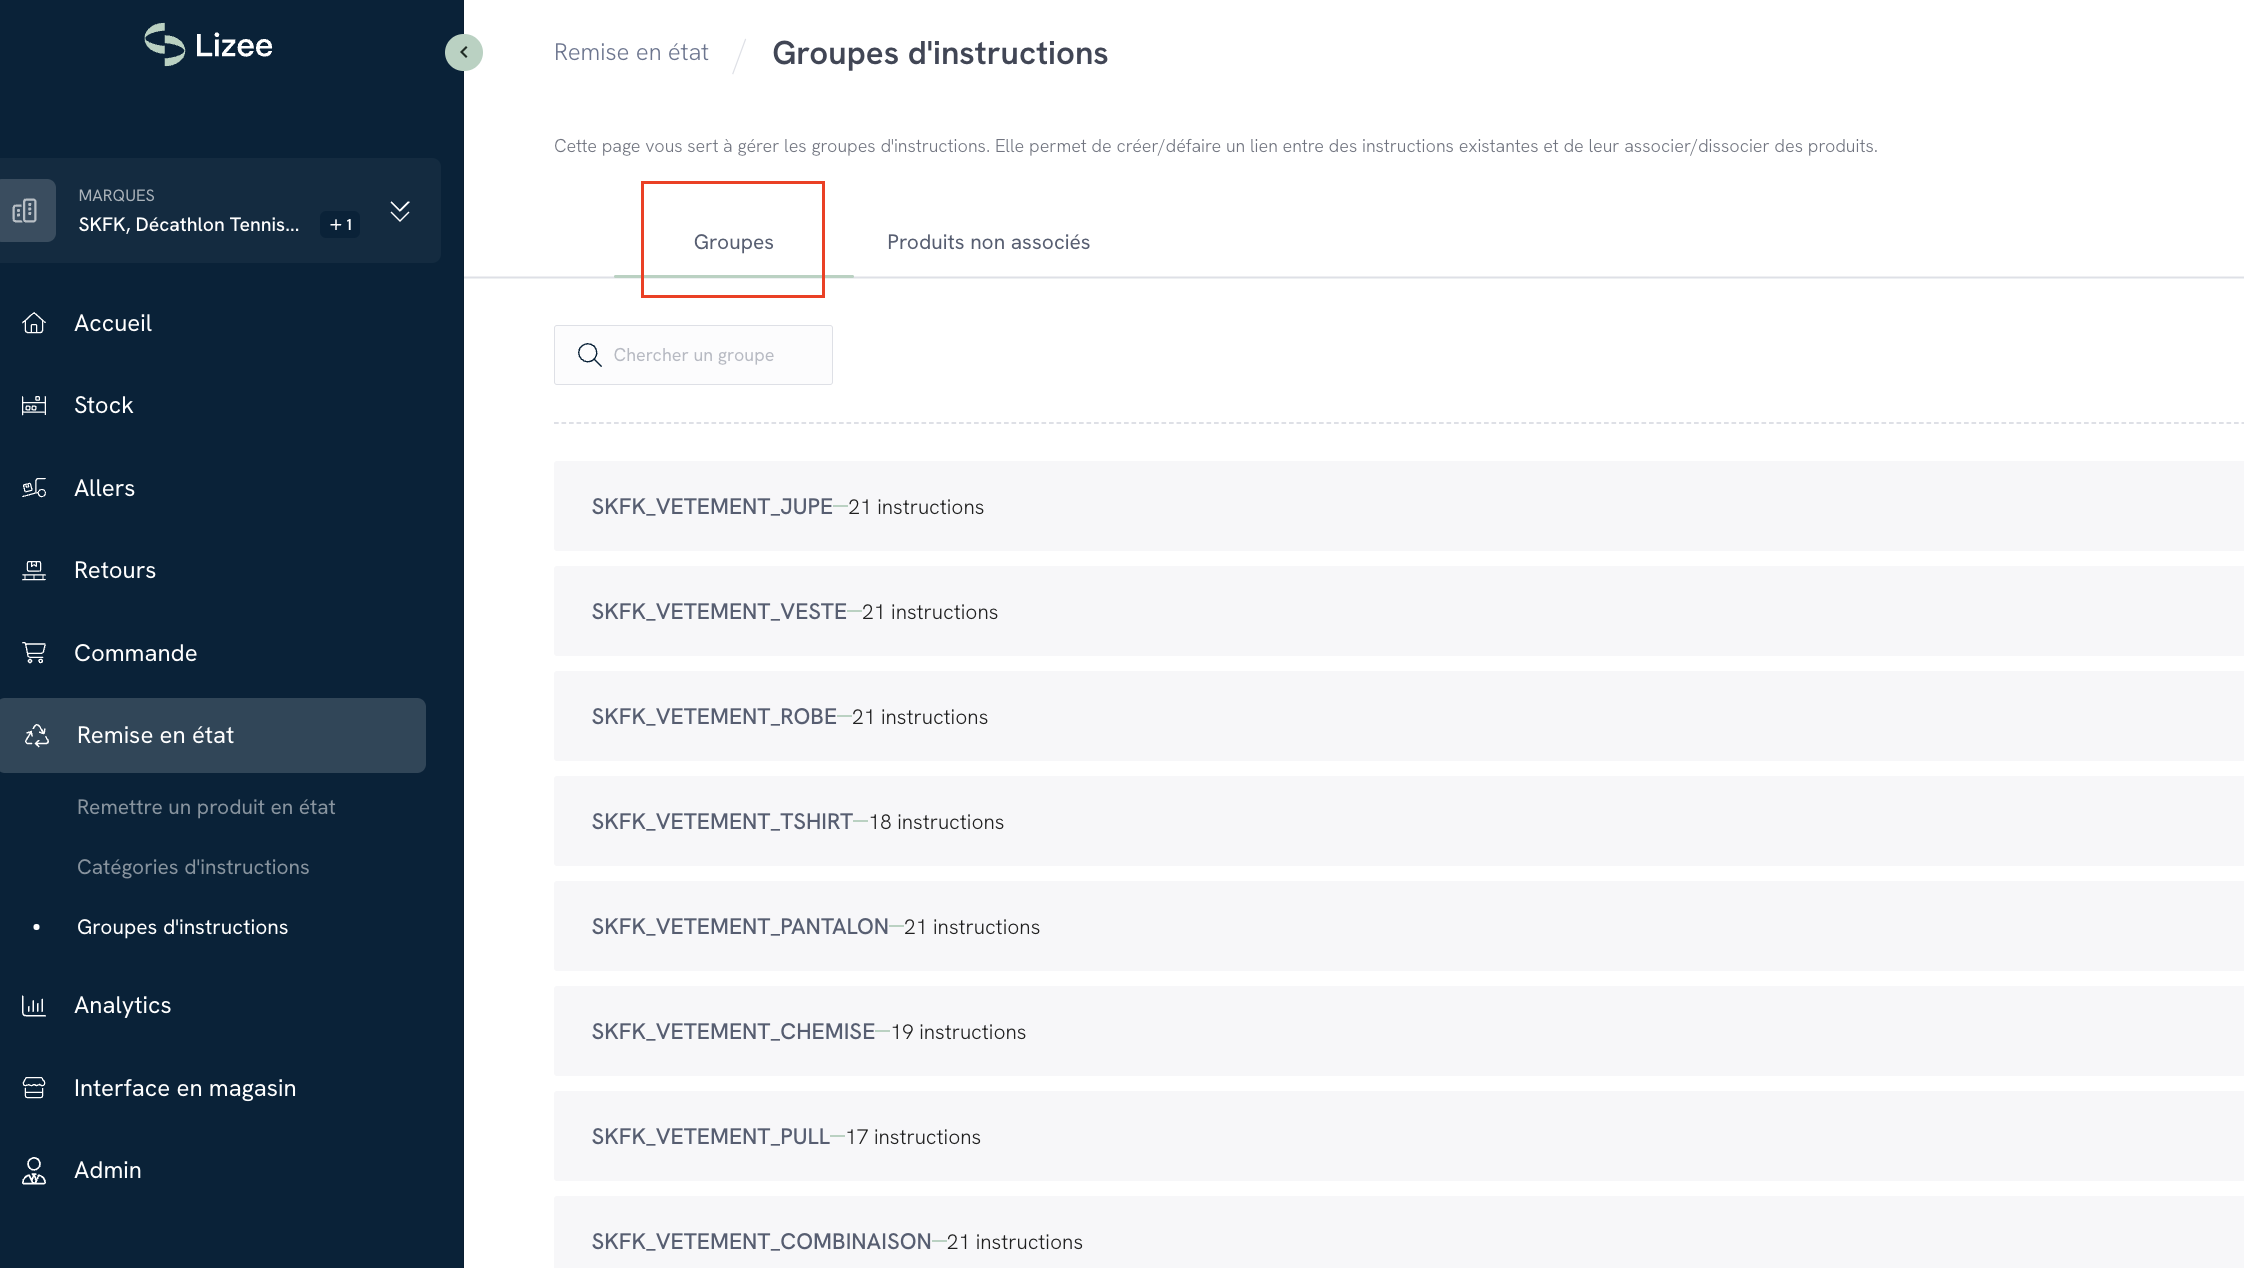
Task: Click the Retours icon in sidebar
Action: tap(34, 570)
